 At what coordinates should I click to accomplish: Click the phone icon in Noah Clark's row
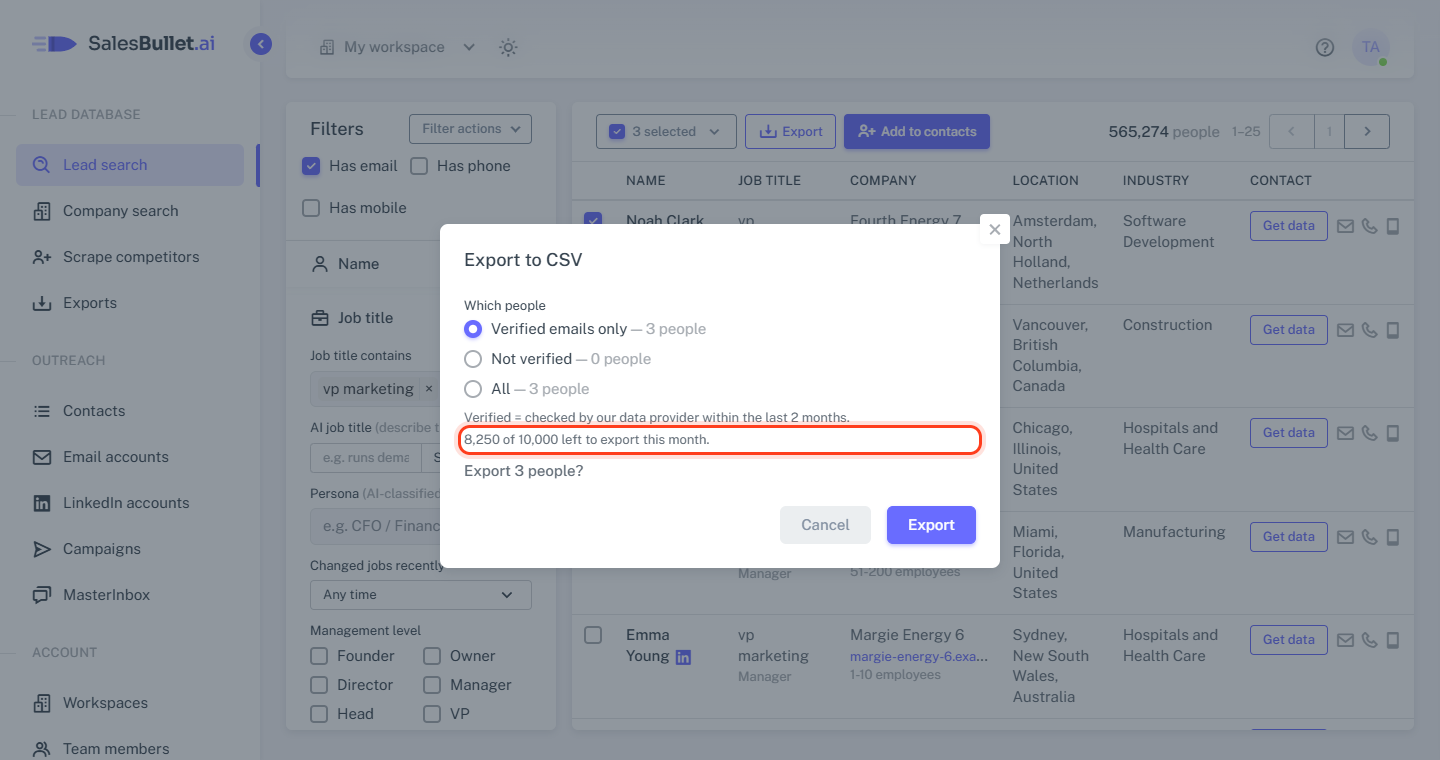pyautogui.click(x=1369, y=226)
